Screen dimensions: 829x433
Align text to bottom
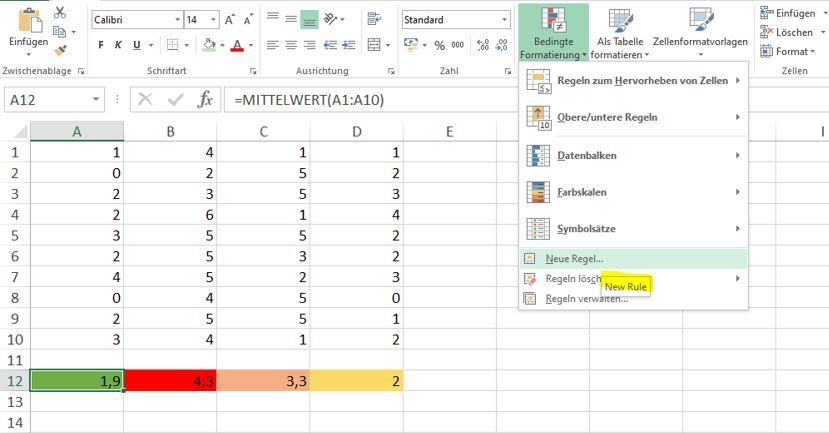pyautogui.click(x=309, y=20)
